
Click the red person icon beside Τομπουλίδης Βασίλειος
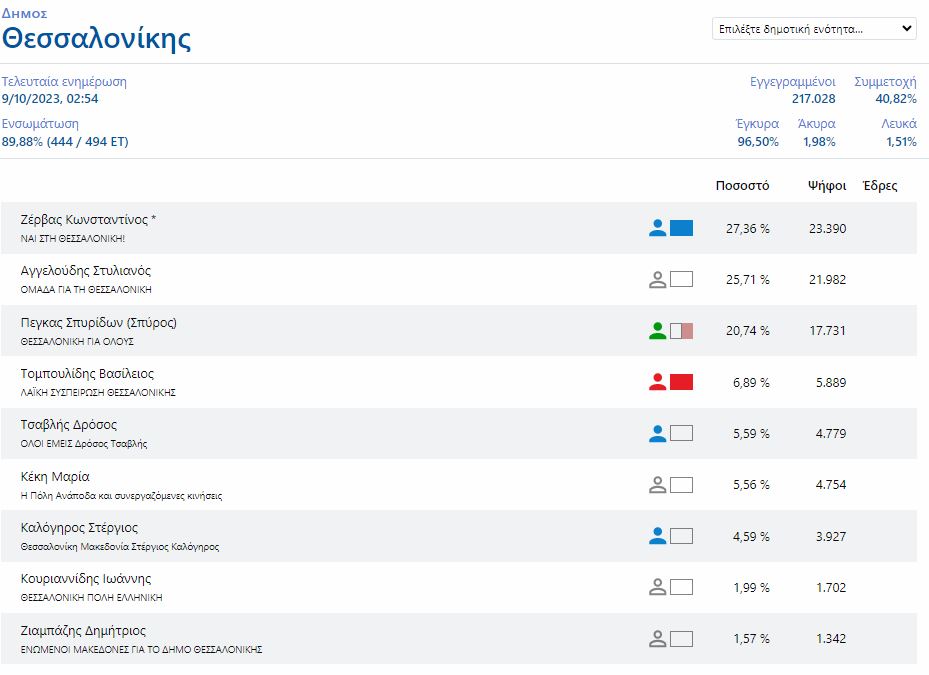[x=657, y=382]
